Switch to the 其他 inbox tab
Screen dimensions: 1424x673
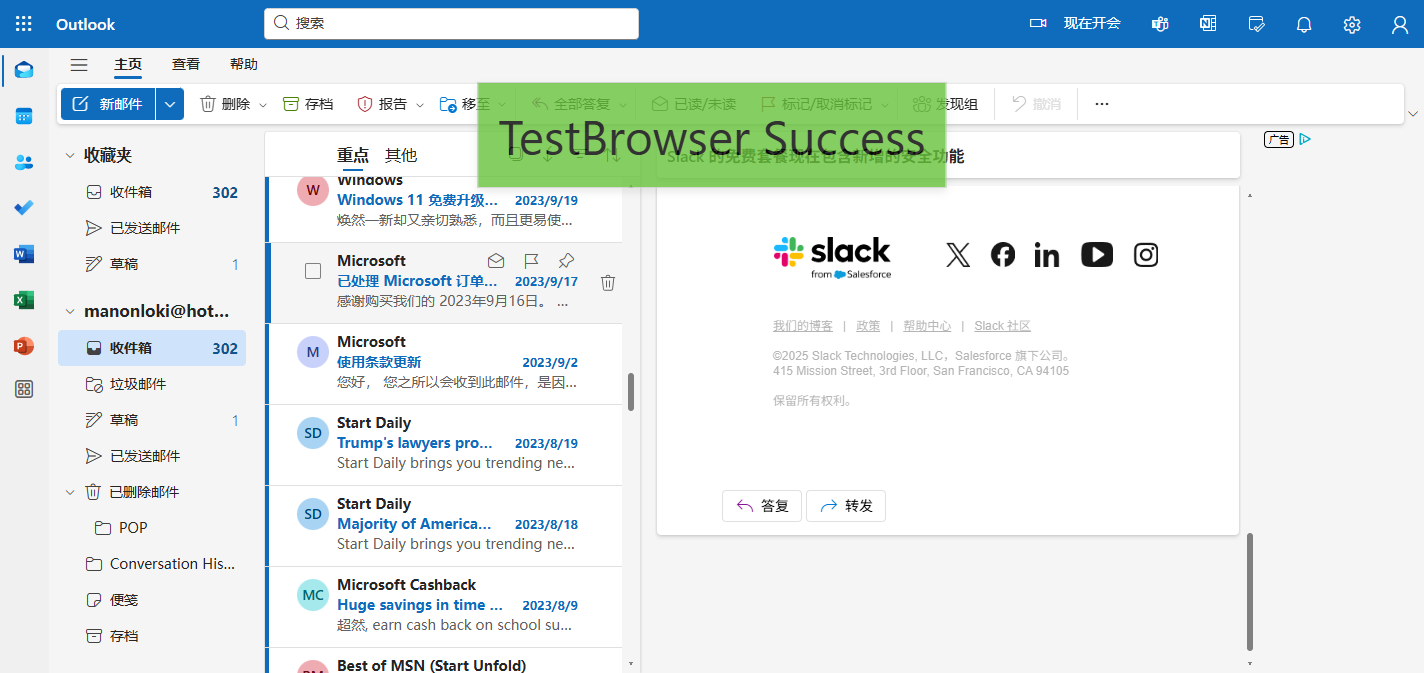click(x=401, y=155)
